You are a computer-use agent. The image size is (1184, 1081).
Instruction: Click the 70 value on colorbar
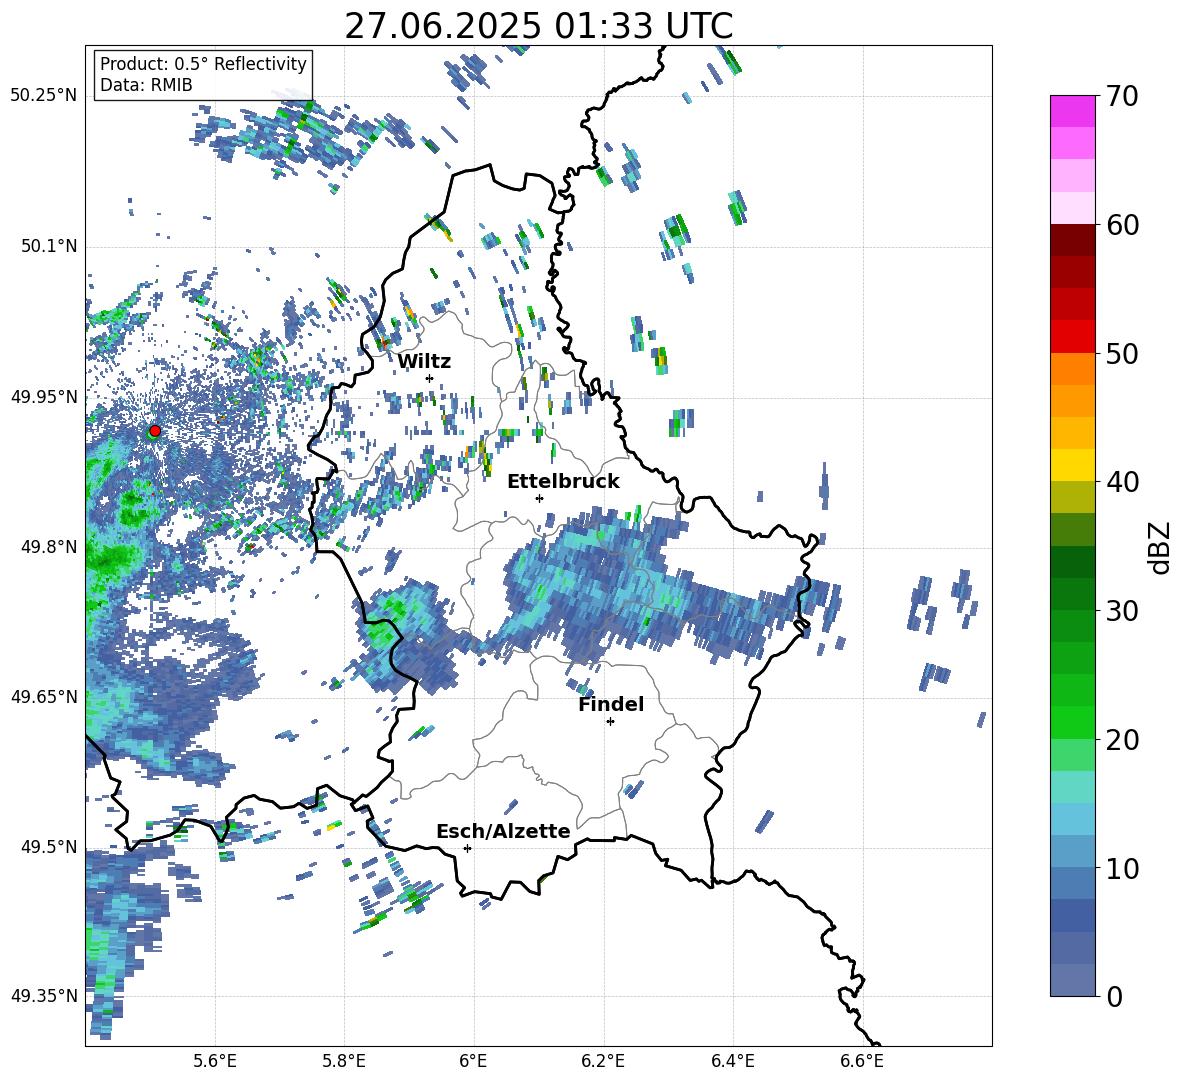[x=1122, y=97]
